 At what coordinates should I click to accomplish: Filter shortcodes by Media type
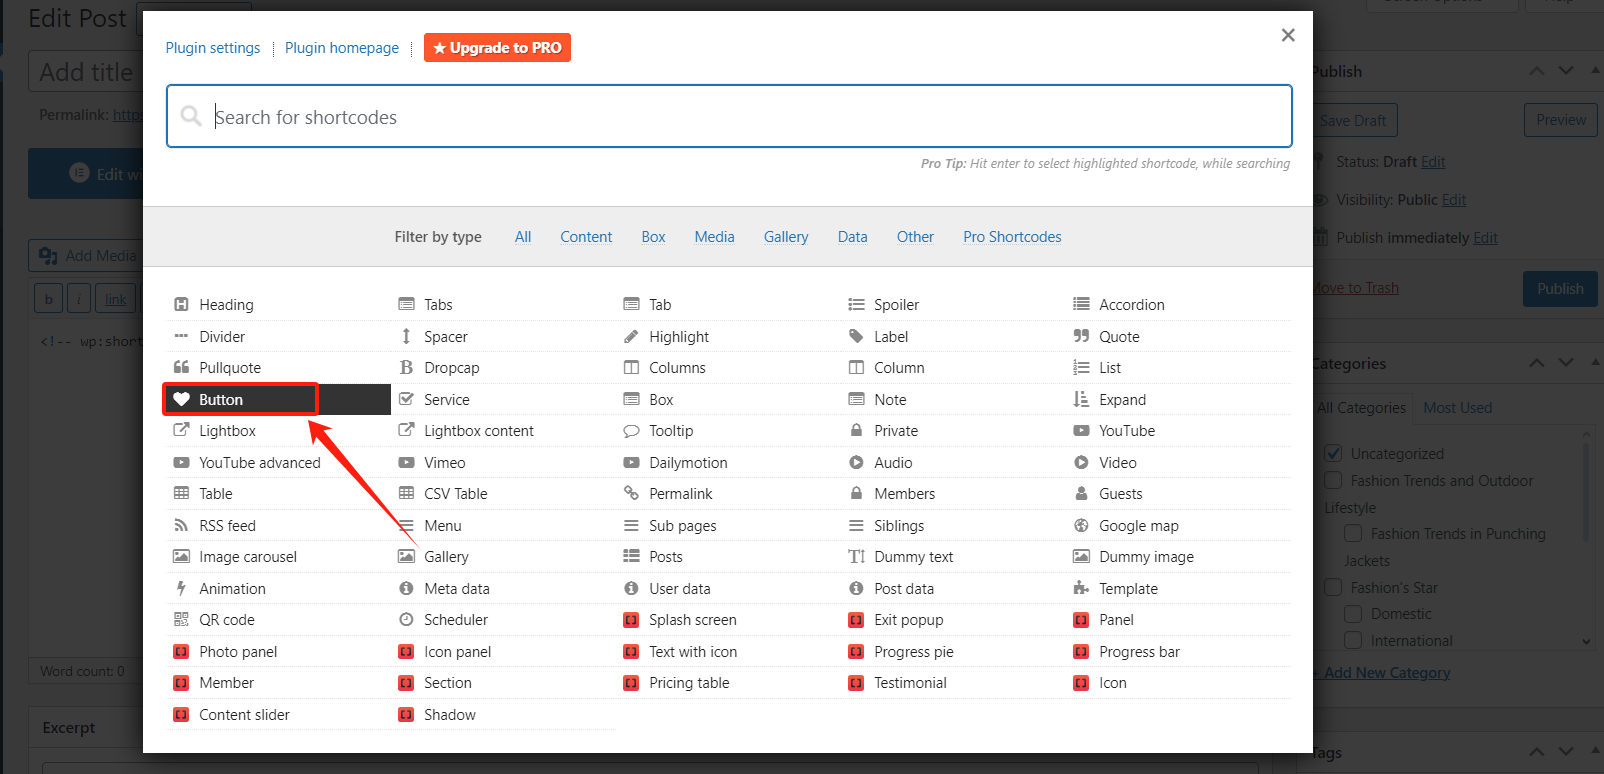pyautogui.click(x=714, y=237)
